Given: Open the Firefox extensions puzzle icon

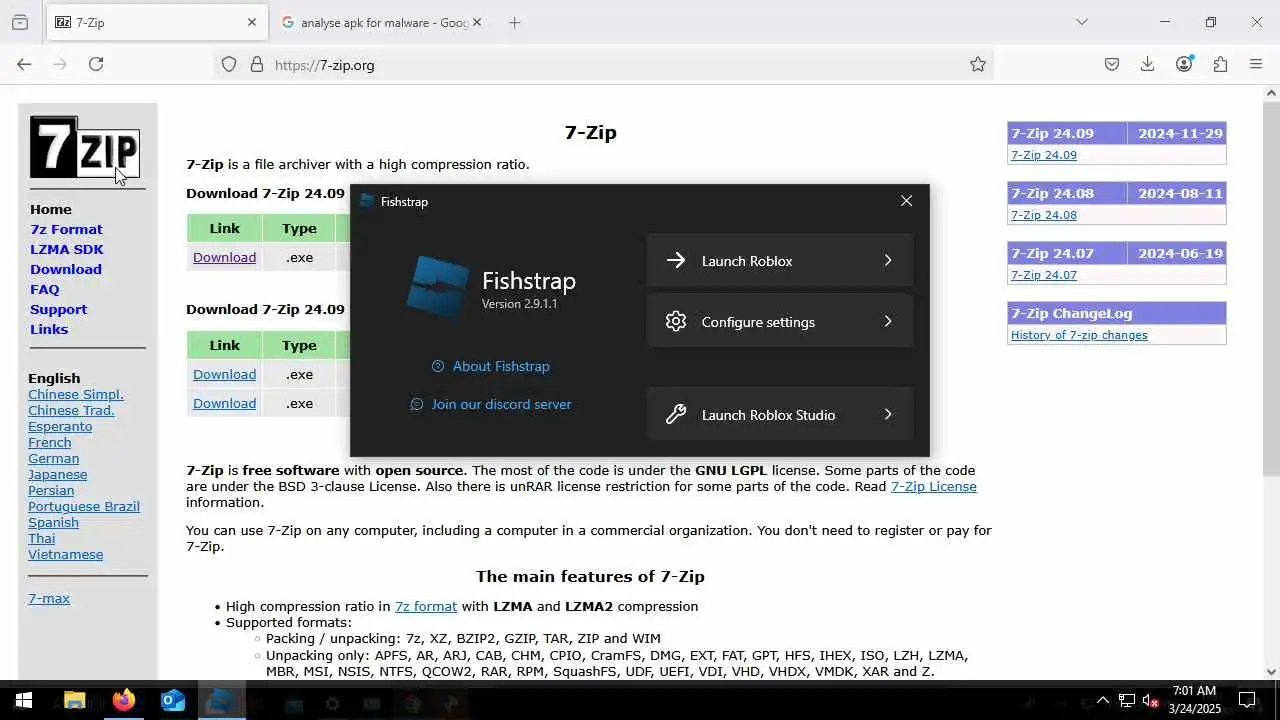Looking at the screenshot, I should (x=1220, y=64).
